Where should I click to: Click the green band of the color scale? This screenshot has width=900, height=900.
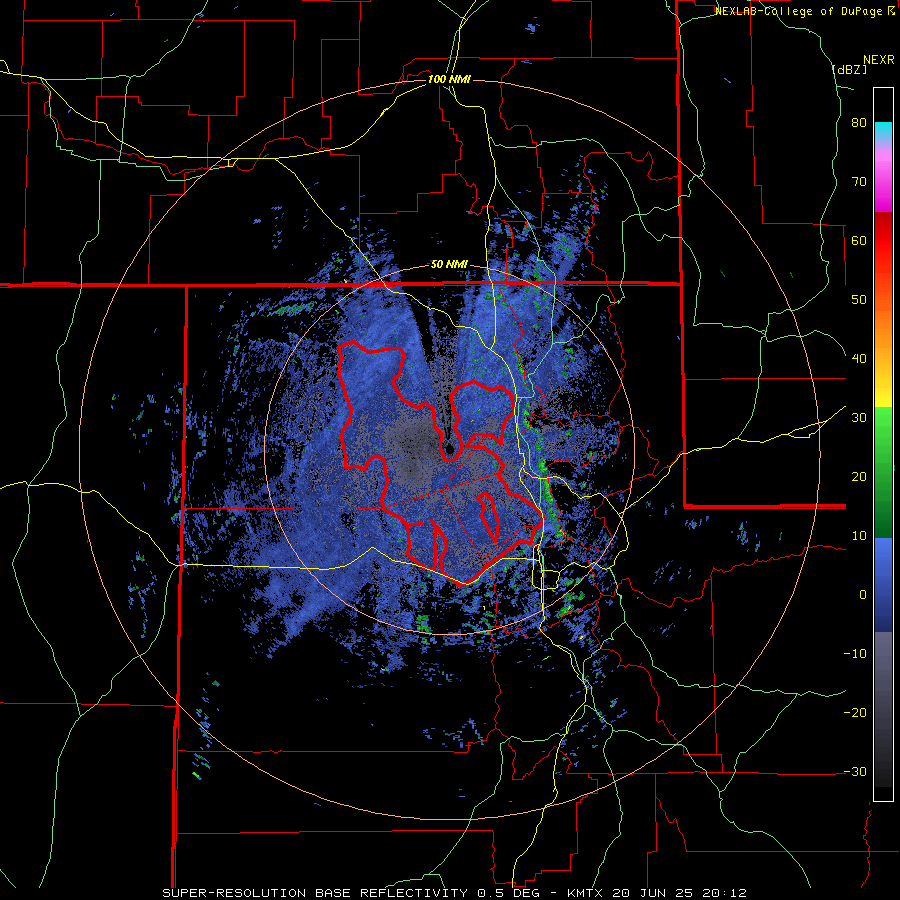883,472
